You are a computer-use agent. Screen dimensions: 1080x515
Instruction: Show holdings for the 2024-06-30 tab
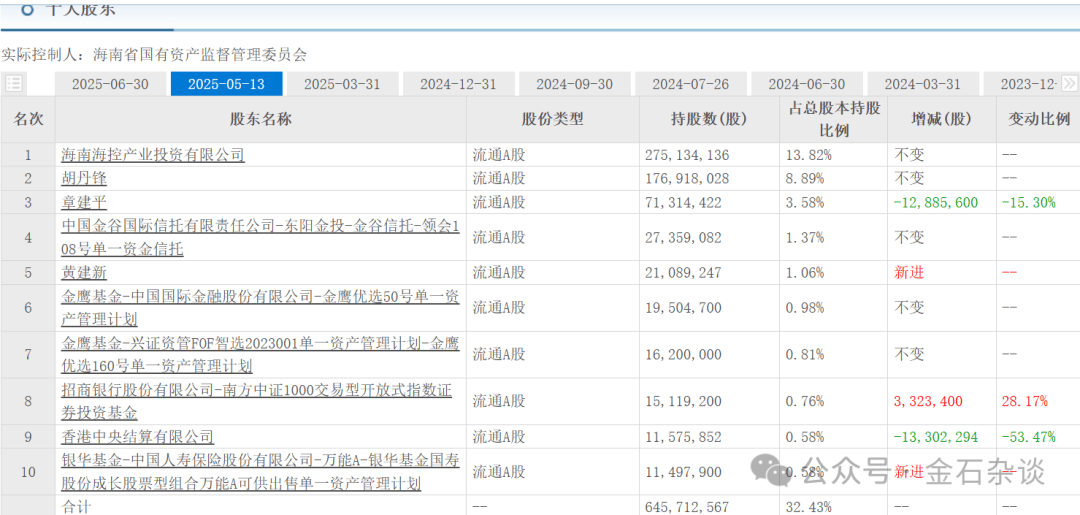806,84
